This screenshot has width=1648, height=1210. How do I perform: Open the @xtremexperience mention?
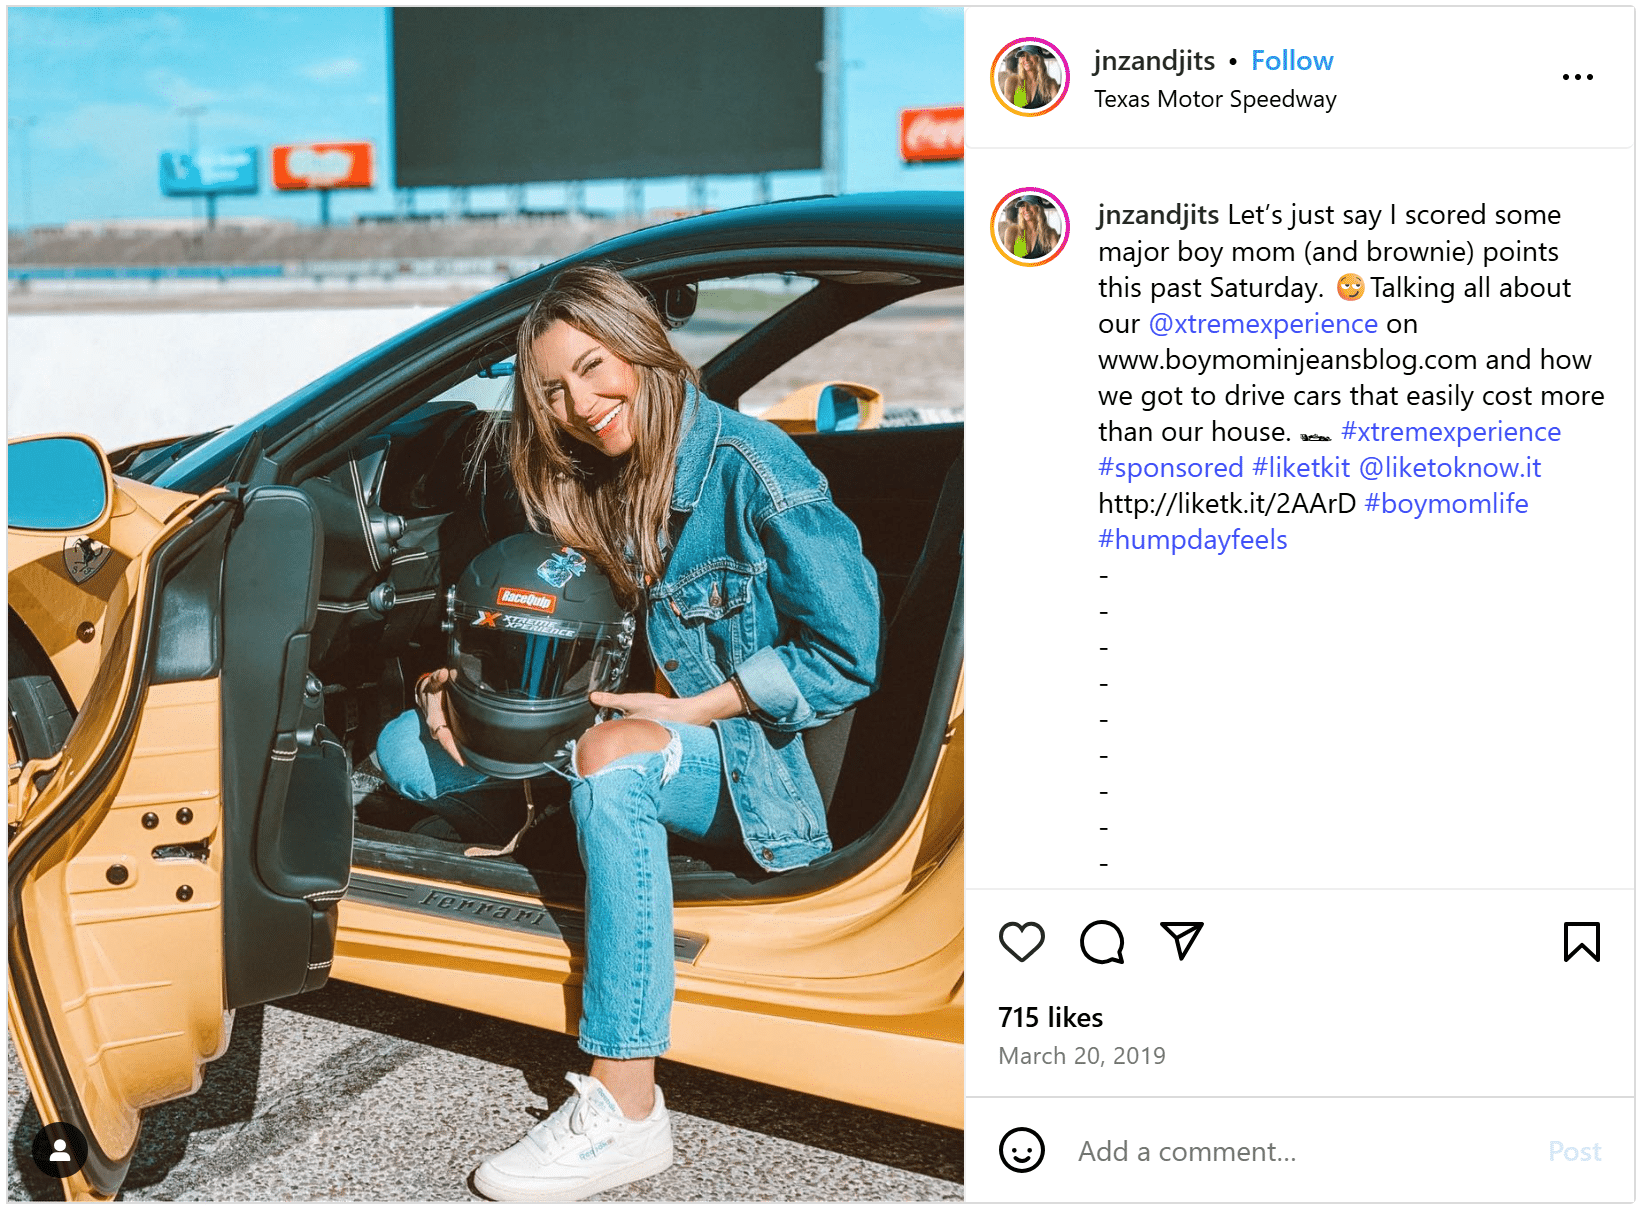coord(1263,324)
